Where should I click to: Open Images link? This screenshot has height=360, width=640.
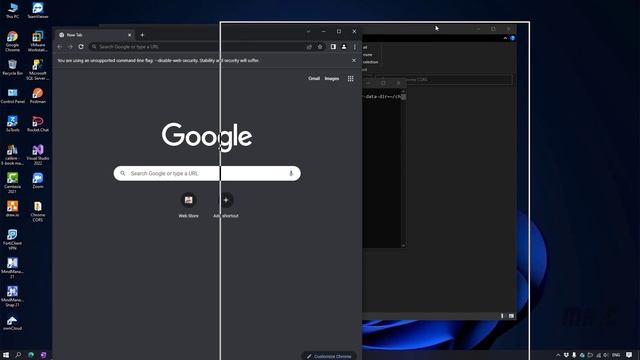coord(332,78)
